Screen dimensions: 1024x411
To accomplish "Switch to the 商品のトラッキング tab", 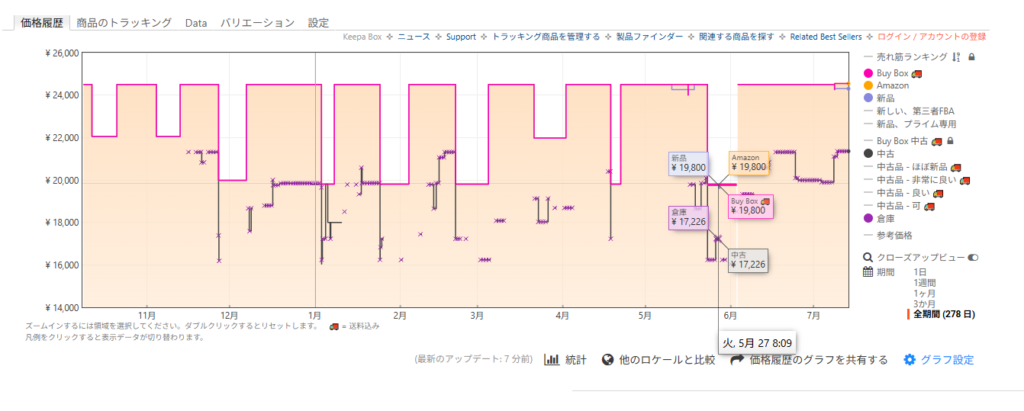I will tap(124, 22).
